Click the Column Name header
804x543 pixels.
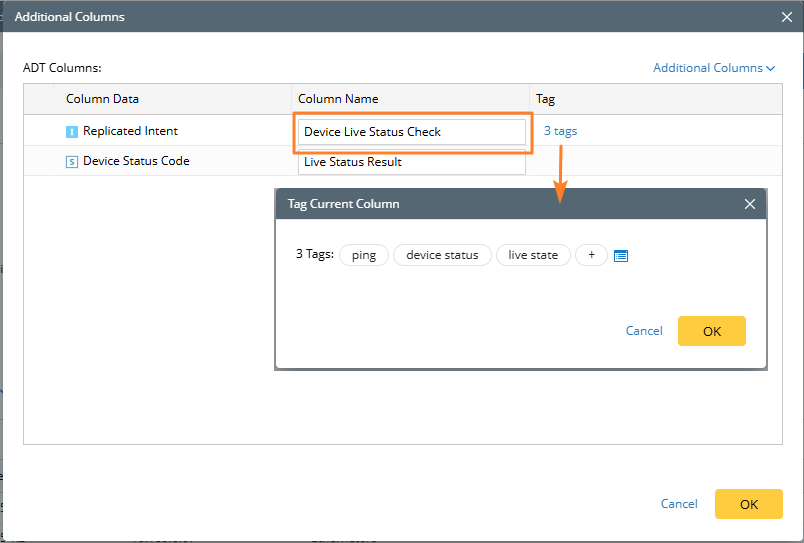(338, 99)
